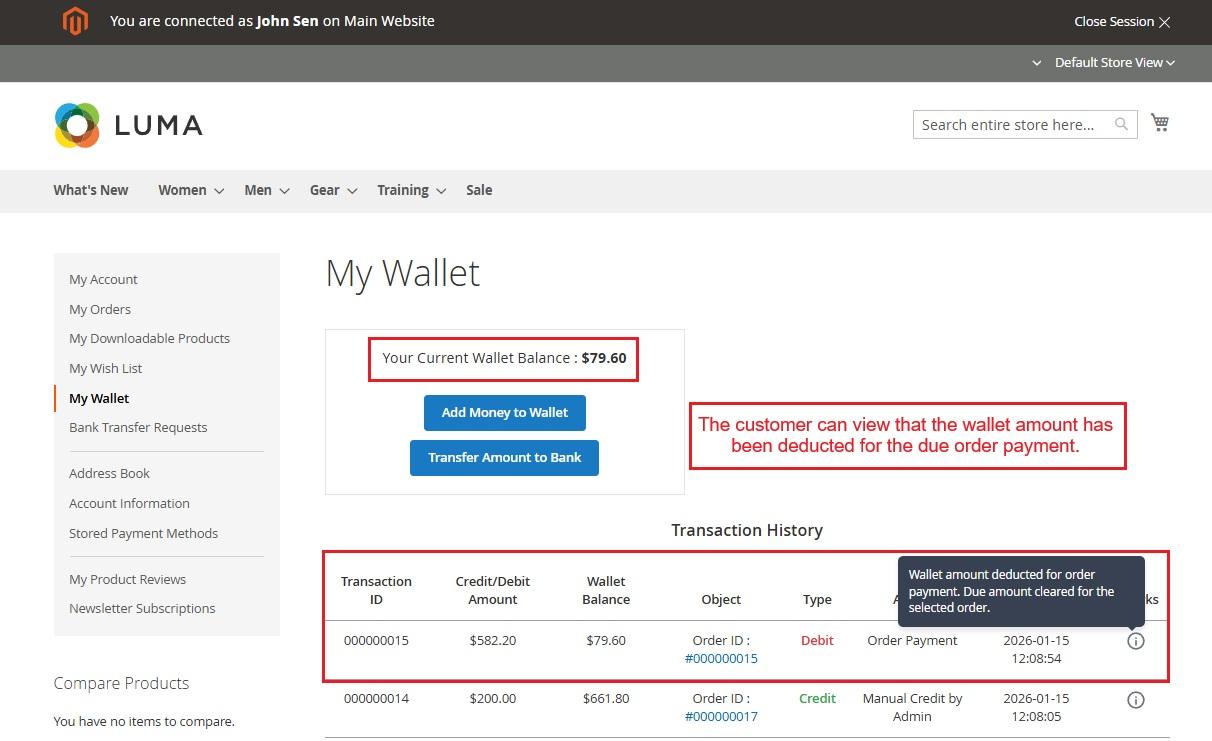The height and width of the screenshot is (741, 1212).
Task: Click info icon for transaction 000000014
Action: click(x=1135, y=700)
